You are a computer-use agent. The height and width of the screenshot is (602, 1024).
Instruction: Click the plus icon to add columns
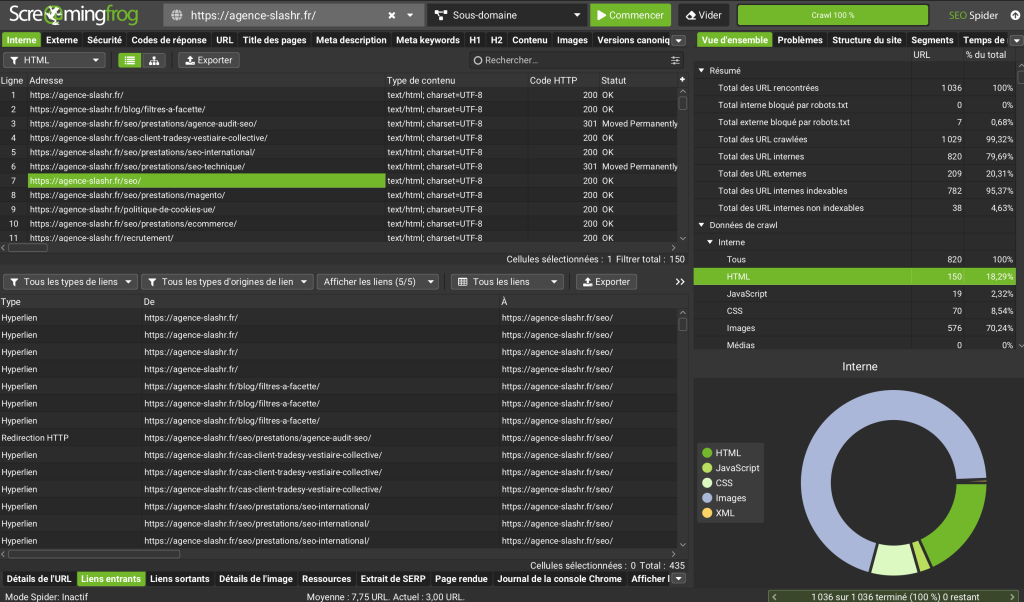tap(682, 80)
